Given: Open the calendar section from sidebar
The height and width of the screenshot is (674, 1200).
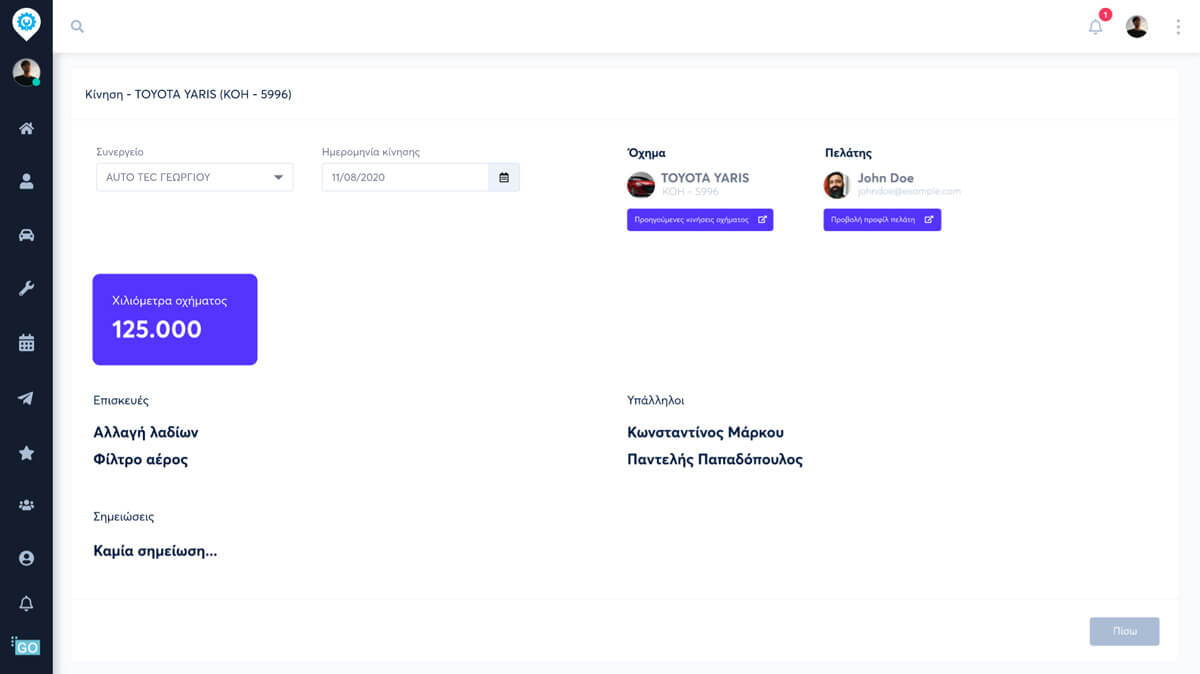Looking at the screenshot, I should click(x=26, y=343).
